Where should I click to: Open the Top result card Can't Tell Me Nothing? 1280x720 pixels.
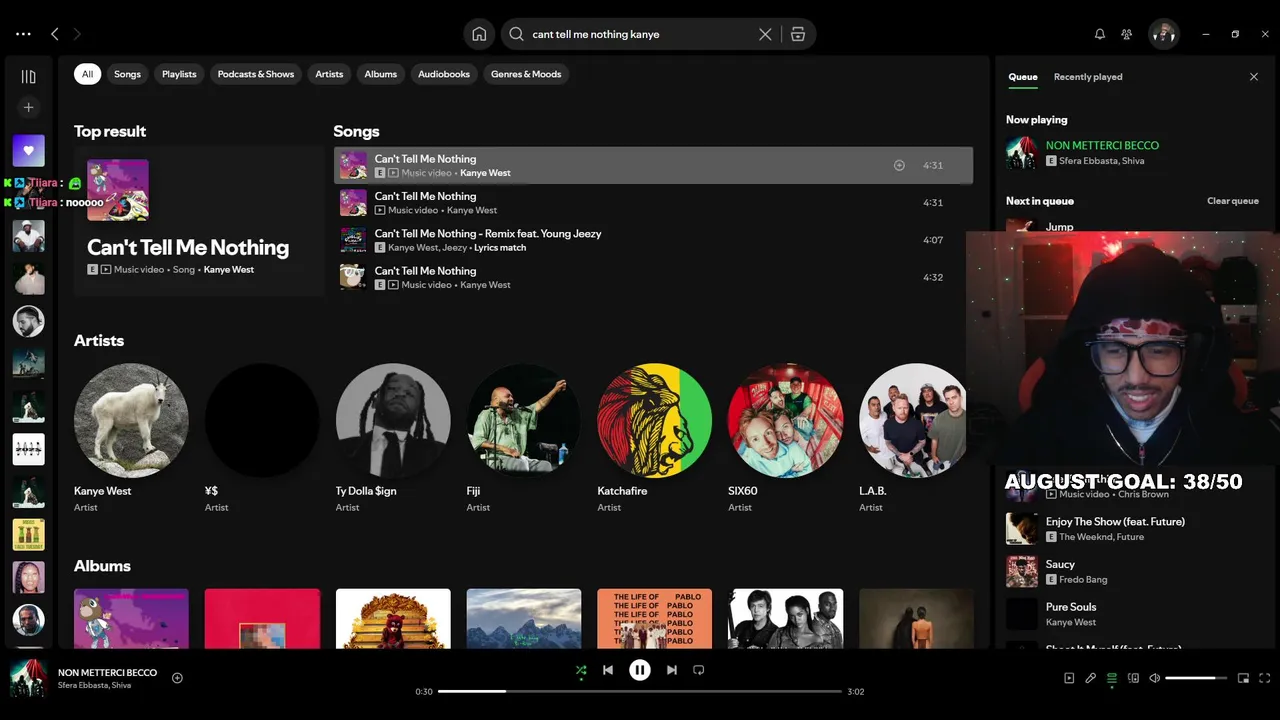click(x=199, y=221)
